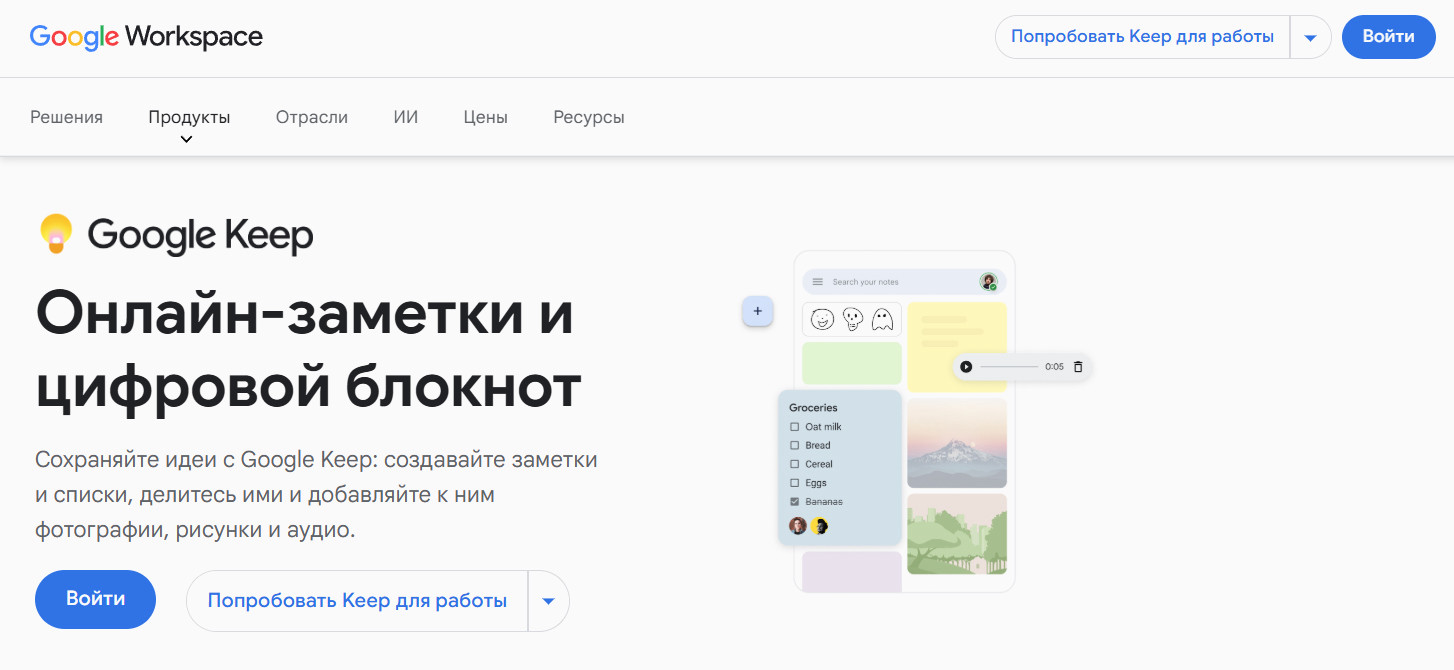
Task: Click the large Войти button in hero
Action: pyautogui.click(x=96, y=599)
